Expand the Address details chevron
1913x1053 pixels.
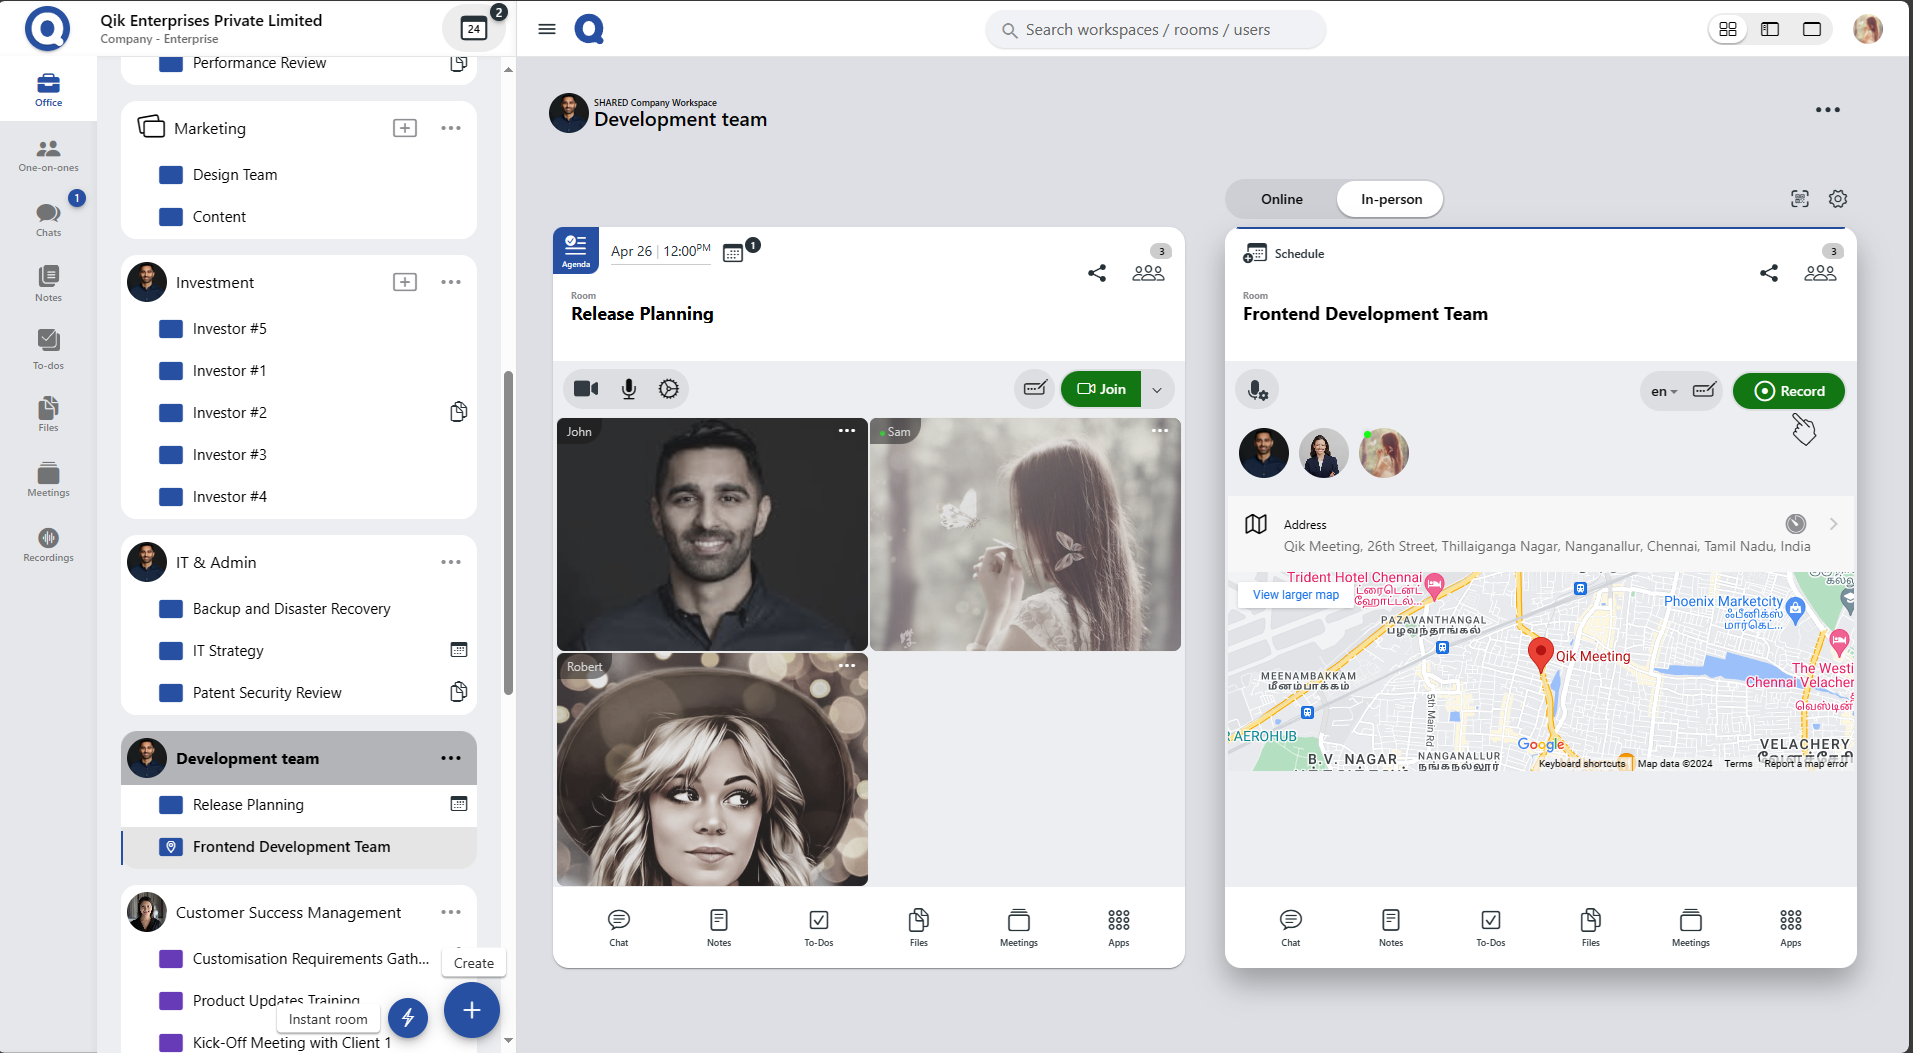[x=1833, y=524]
